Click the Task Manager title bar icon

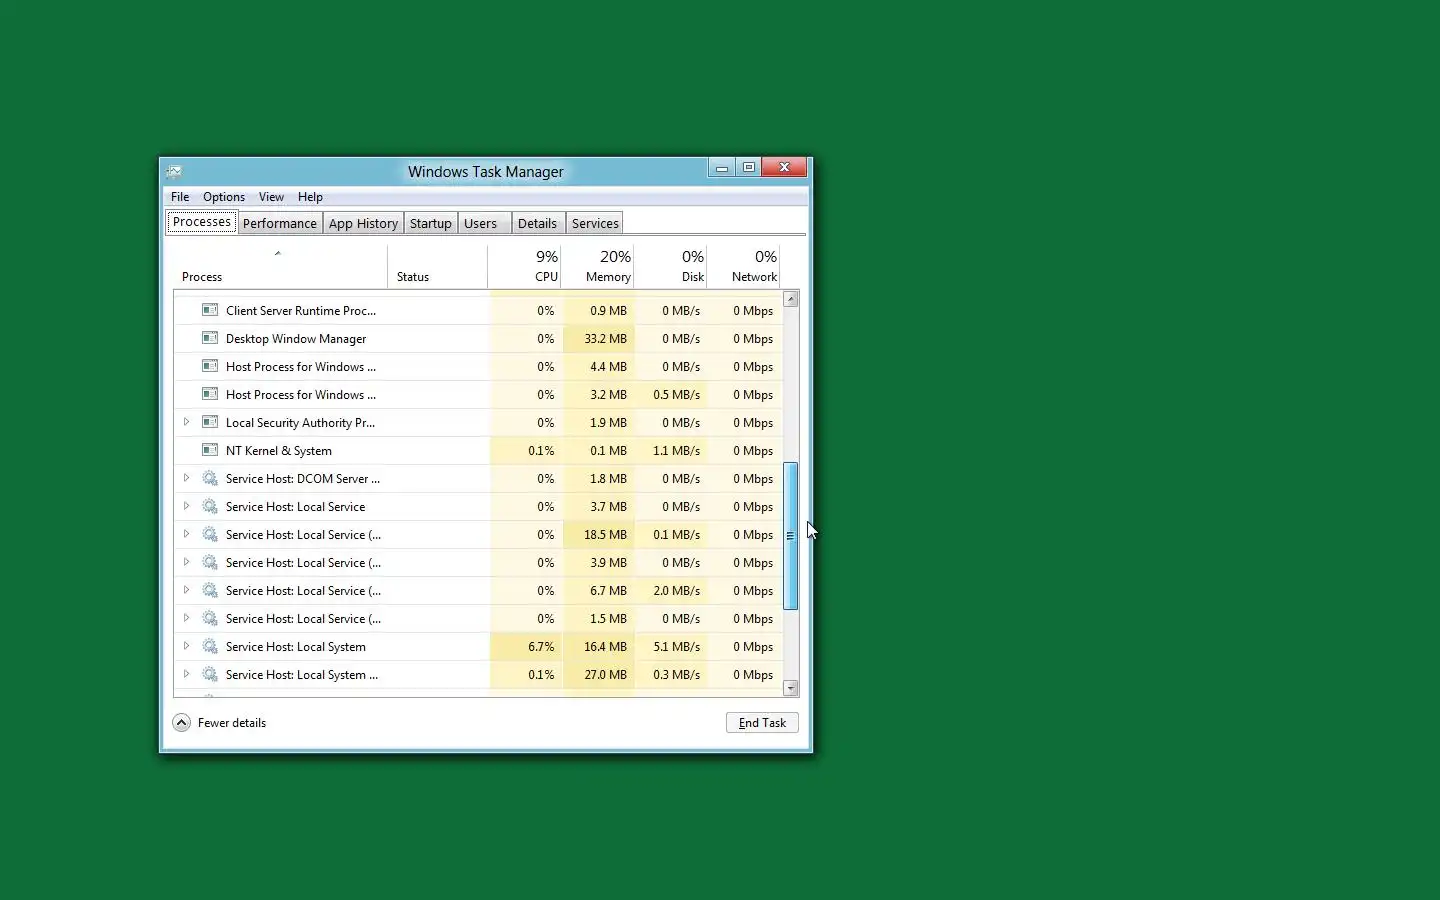tap(174, 171)
